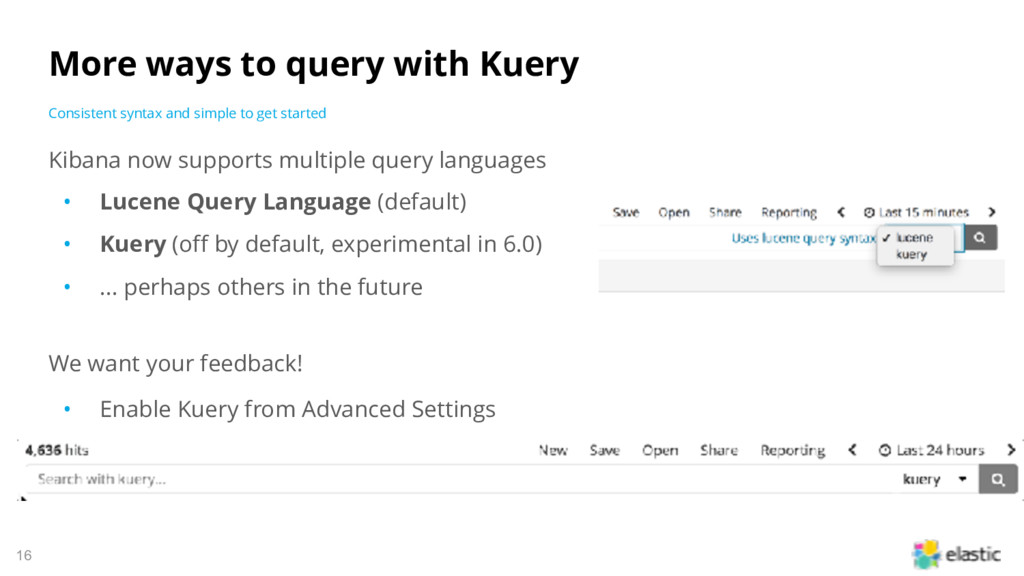Viewport: 1024px width, 576px height.
Task: Open the Last 24 hours time picker
Action: pyautogui.click(x=939, y=450)
